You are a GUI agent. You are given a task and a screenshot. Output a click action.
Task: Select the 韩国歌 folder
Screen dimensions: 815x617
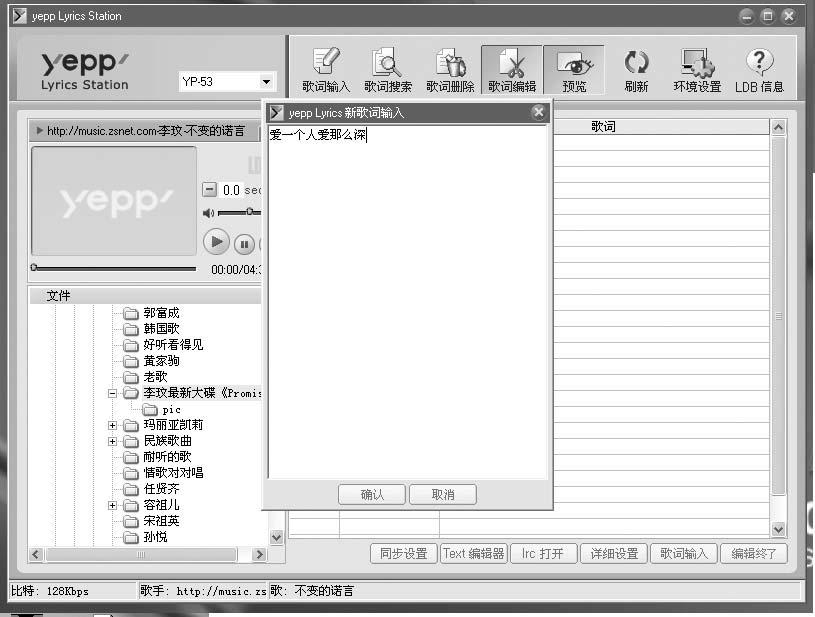(161, 329)
